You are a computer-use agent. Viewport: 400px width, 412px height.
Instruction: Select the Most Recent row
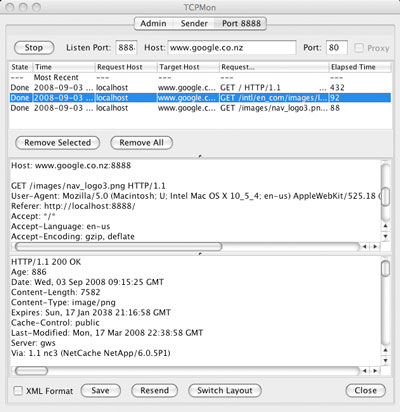pyautogui.click(x=200, y=77)
